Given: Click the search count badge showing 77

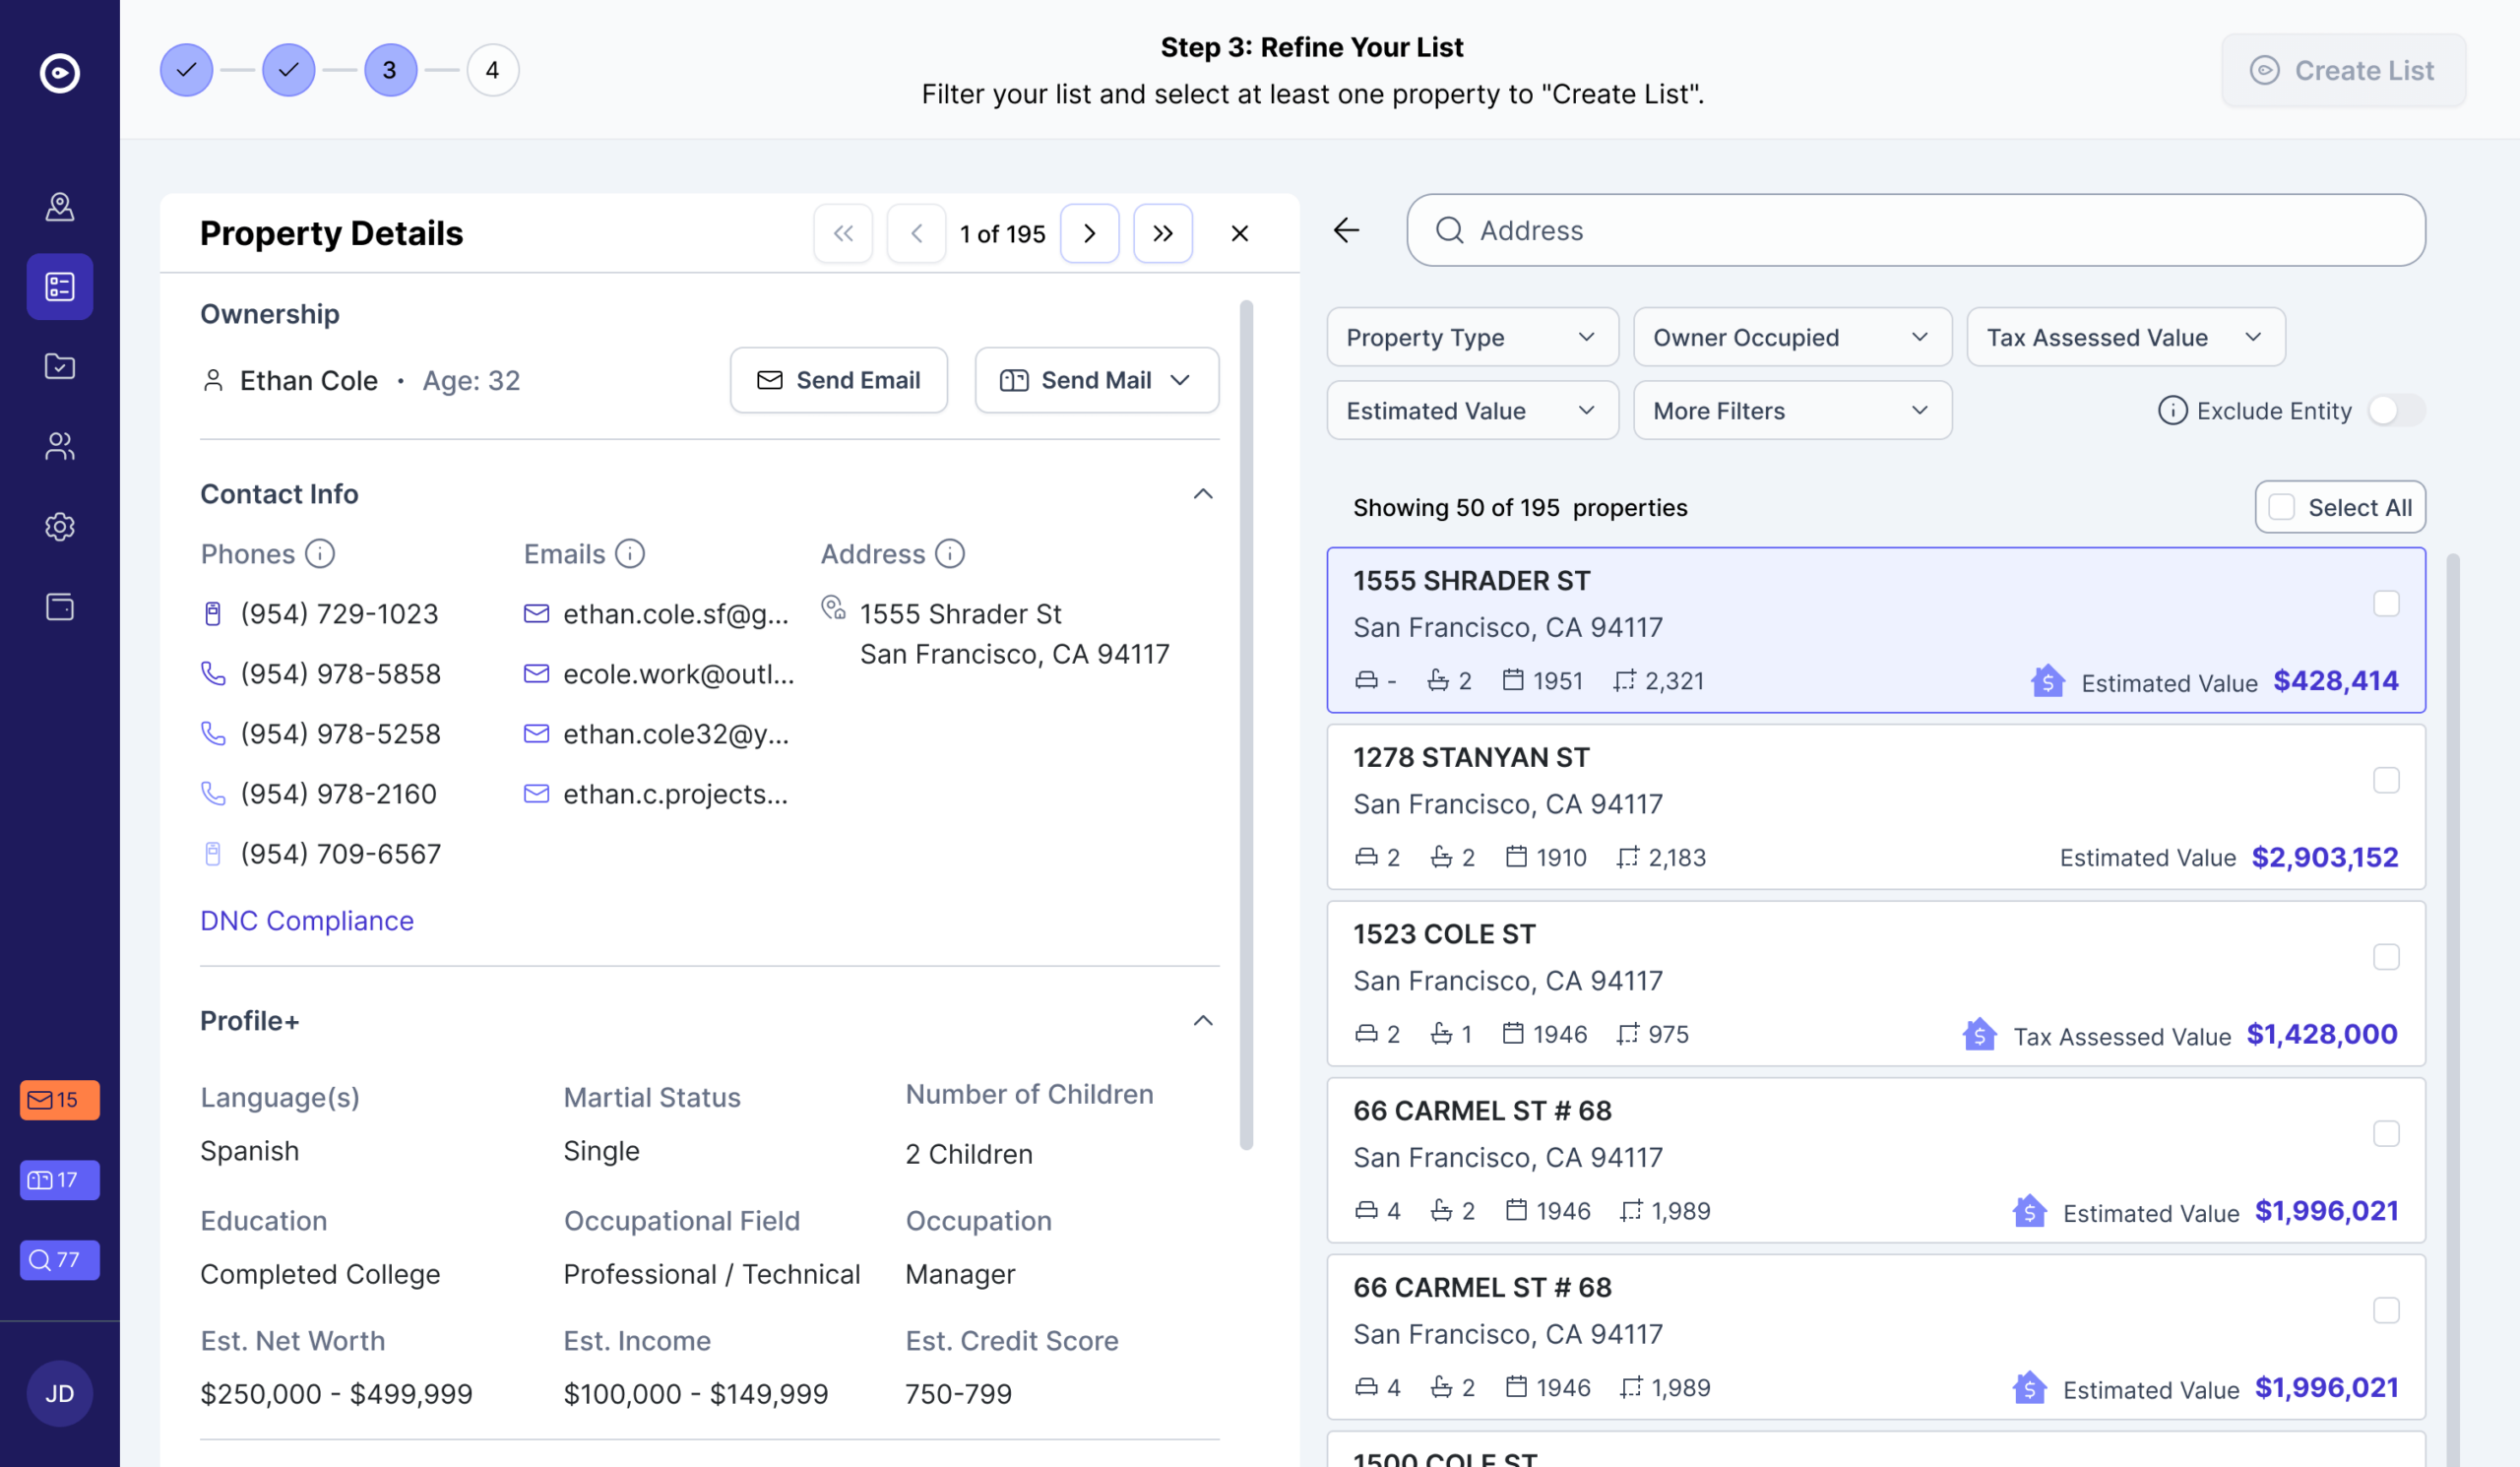Looking at the screenshot, I should coord(59,1259).
